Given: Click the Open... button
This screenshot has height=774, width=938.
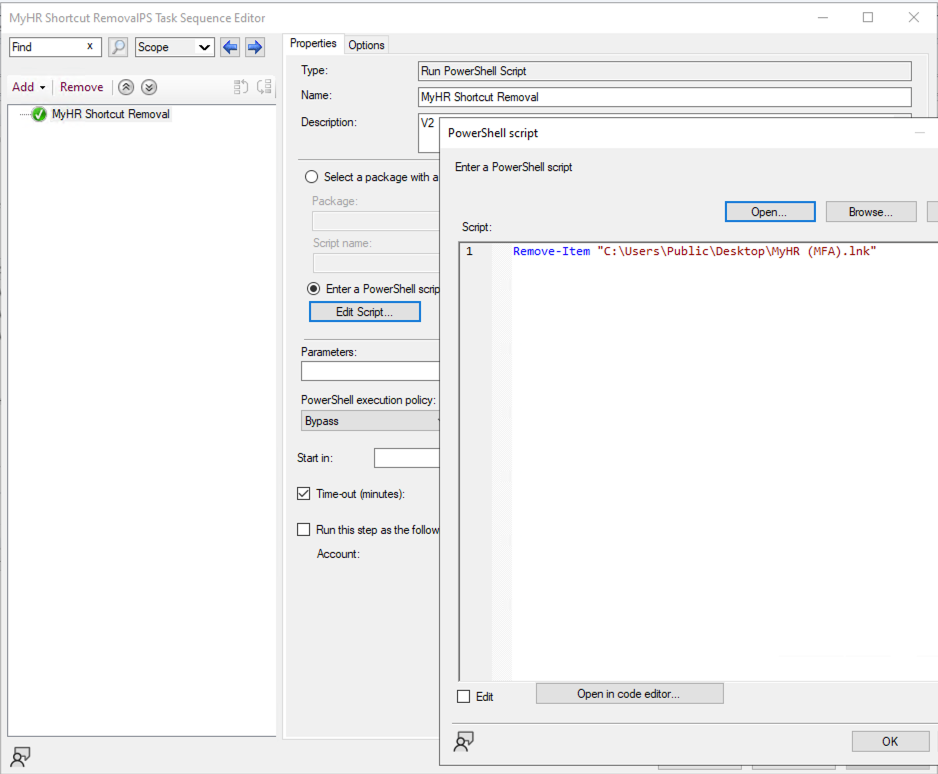Looking at the screenshot, I should tap(770, 212).
